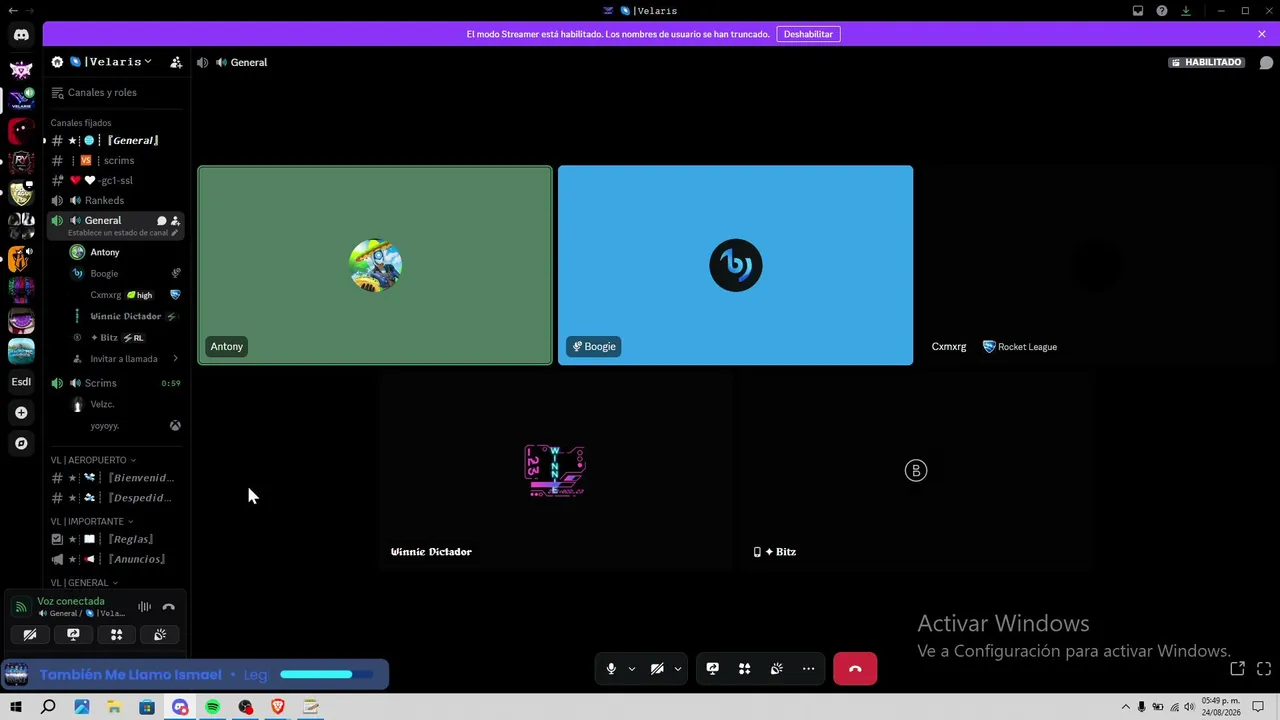Image resolution: width=1280 pixels, height=720 pixels.
Task: Open the -gc1-ssl channel
Action: pos(116,180)
